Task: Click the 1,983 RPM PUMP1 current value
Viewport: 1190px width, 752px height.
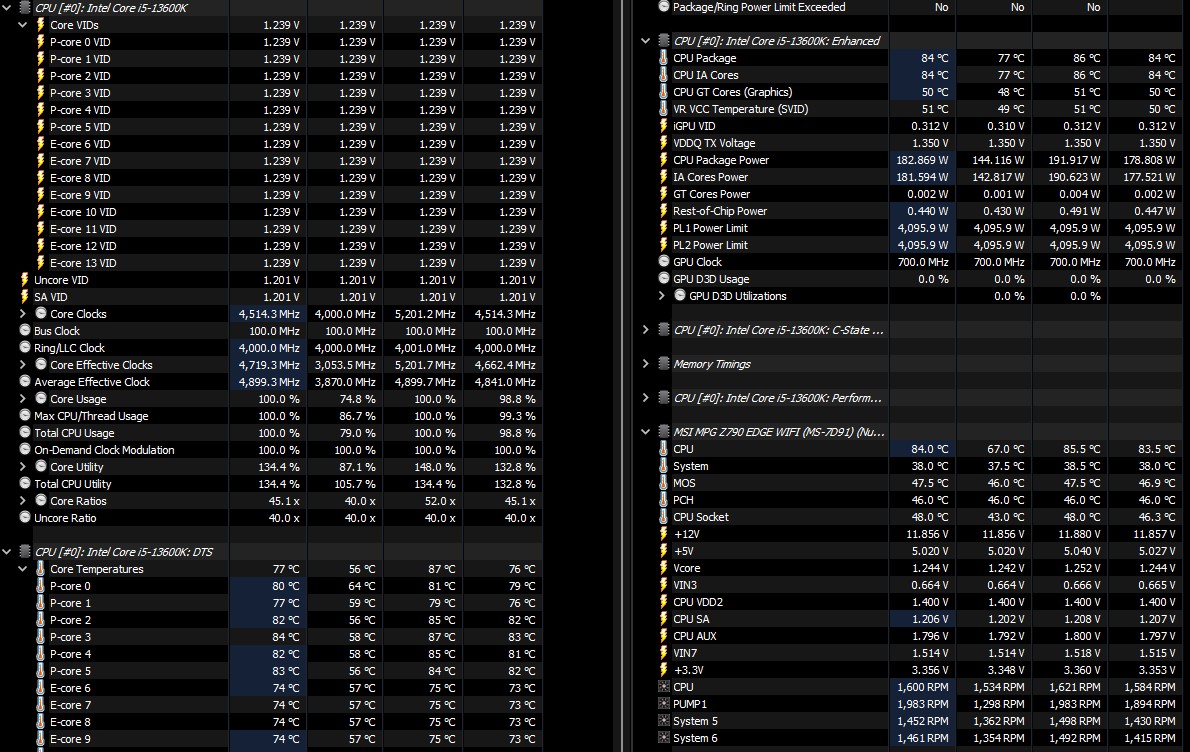Action: tap(923, 704)
